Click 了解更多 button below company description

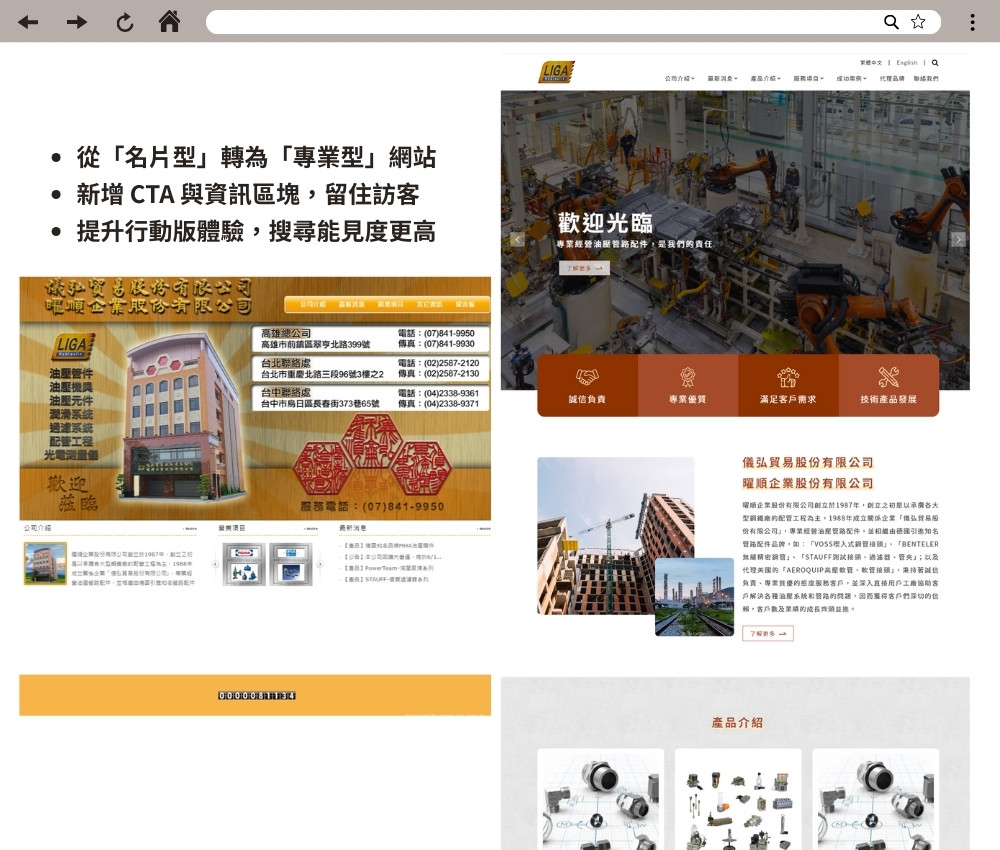(767, 633)
